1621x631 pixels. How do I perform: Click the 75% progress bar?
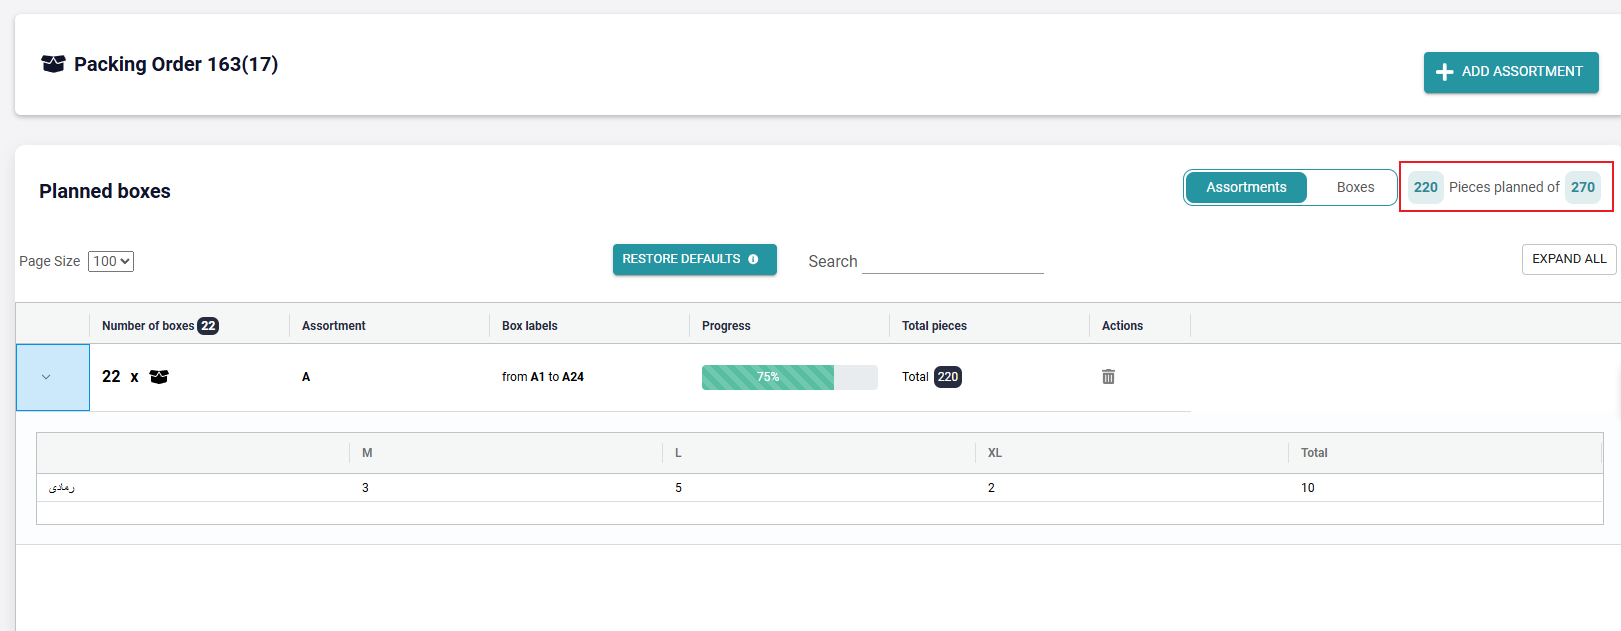pos(789,377)
